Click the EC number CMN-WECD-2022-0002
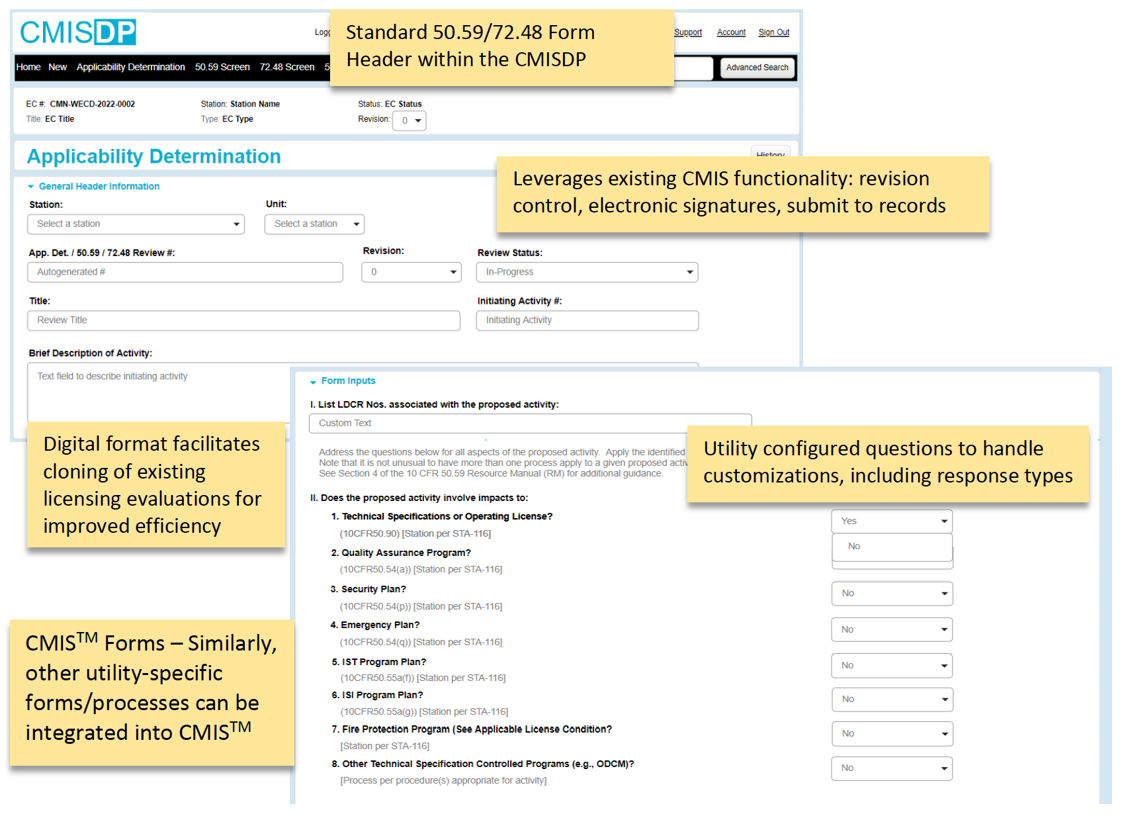The image size is (1126, 818). point(92,104)
